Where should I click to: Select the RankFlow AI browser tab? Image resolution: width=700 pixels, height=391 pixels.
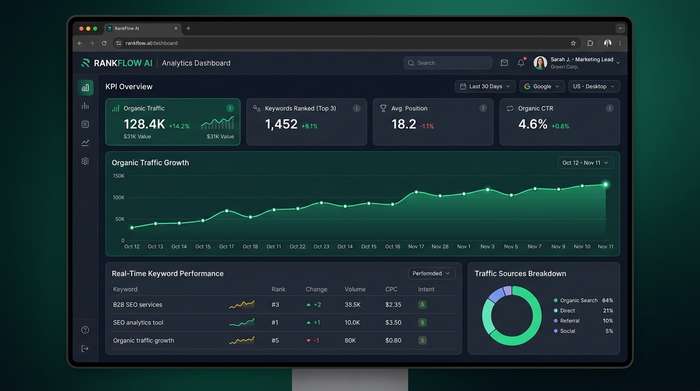[x=142, y=29]
